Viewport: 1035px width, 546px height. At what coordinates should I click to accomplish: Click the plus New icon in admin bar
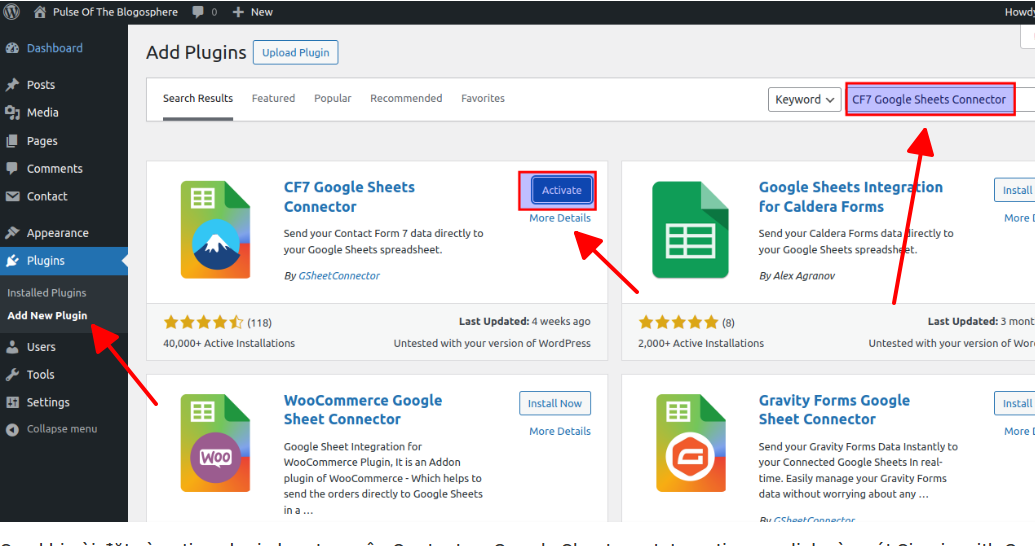click(238, 12)
